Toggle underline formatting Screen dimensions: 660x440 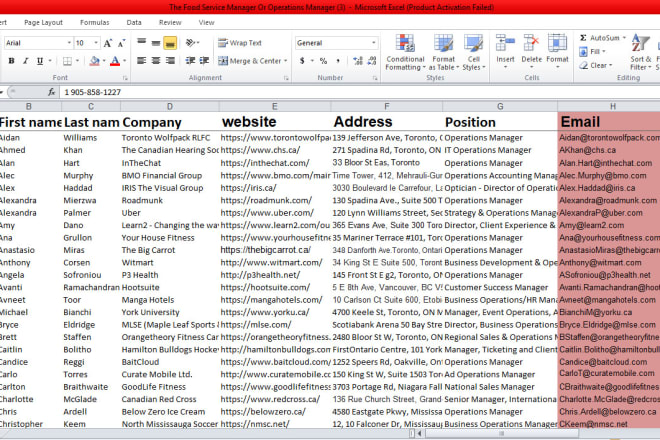tap(40, 61)
